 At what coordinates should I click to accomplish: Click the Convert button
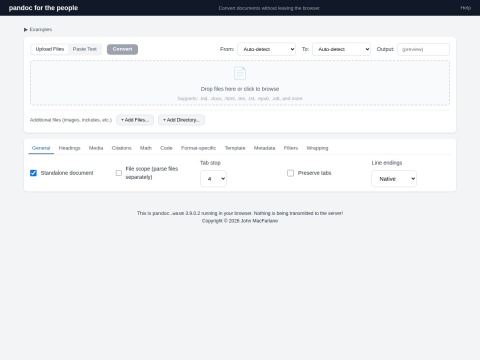coord(122,49)
